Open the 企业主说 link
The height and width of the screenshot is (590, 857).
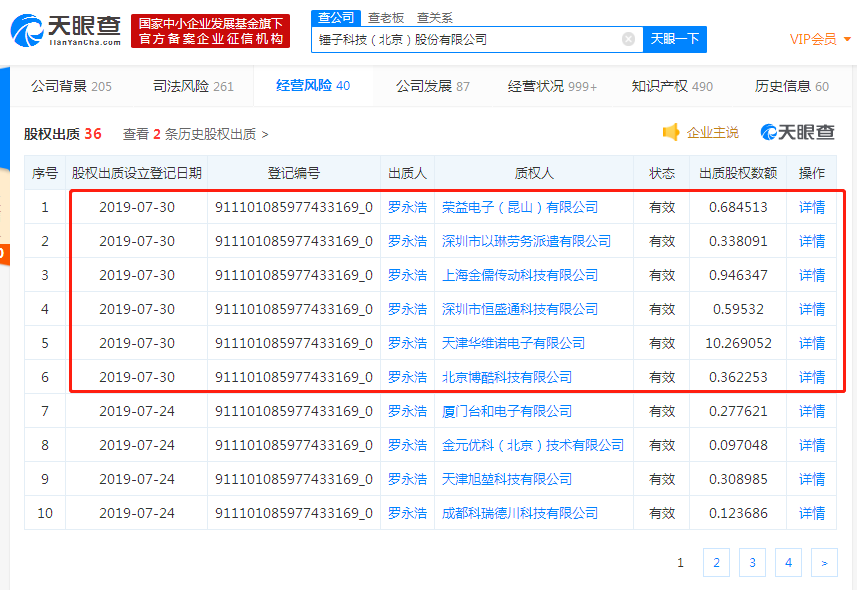click(712, 132)
